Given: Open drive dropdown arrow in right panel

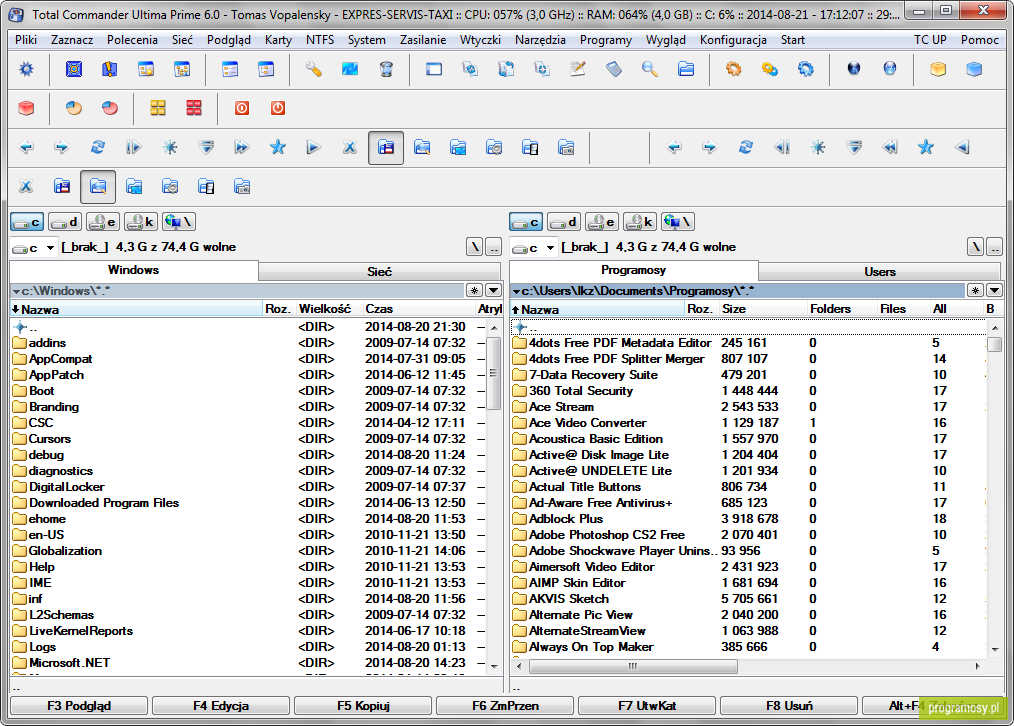Looking at the screenshot, I should pos(550,248).
